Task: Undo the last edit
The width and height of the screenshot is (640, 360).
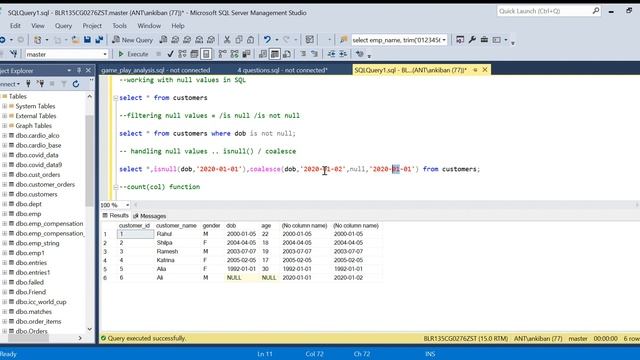Action: [267, 40]
